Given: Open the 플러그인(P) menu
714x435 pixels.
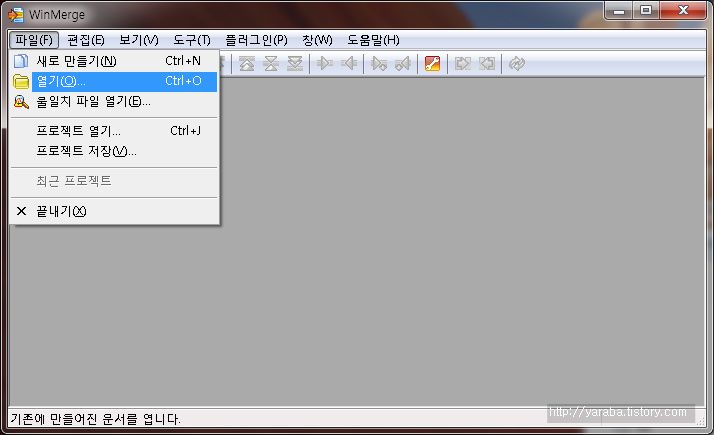Looking at the screenshot, I should (256, 40).
